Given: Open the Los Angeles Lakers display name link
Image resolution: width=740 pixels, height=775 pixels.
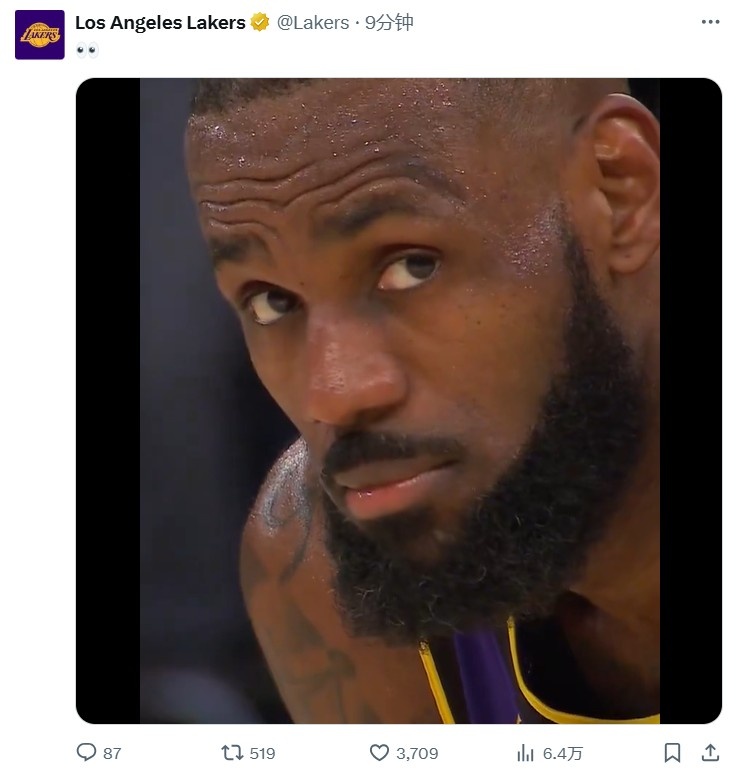Looking at the screenshot, I should [x=160, y=22].
